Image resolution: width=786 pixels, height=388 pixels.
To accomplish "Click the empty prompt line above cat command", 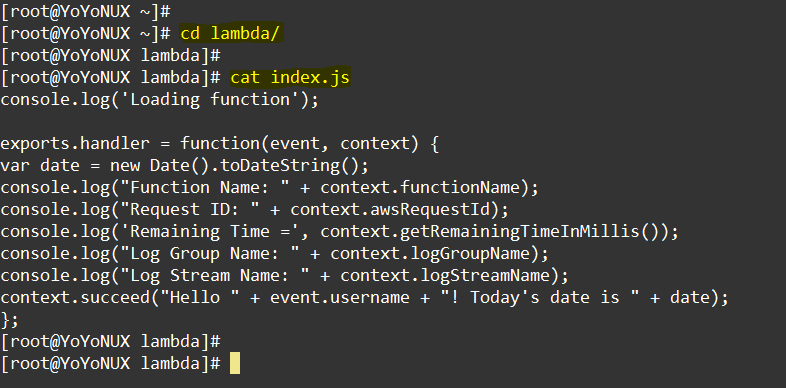I will coord(111,56).
